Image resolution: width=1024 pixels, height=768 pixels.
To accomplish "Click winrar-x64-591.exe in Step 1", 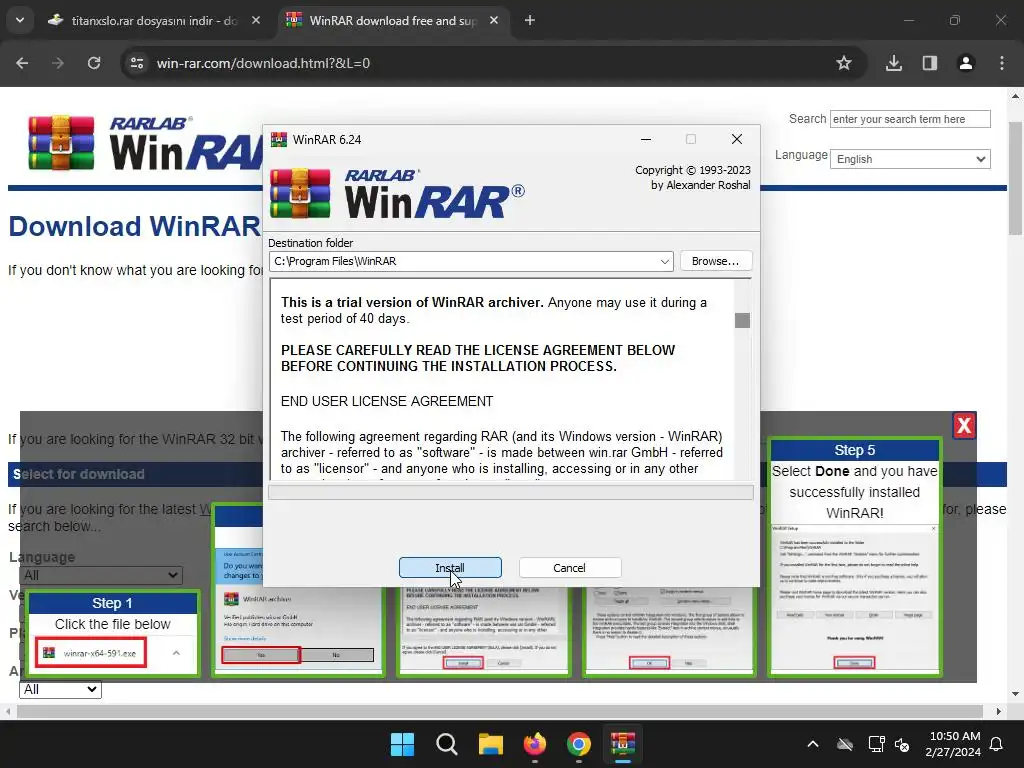I will tap(91, 653).
